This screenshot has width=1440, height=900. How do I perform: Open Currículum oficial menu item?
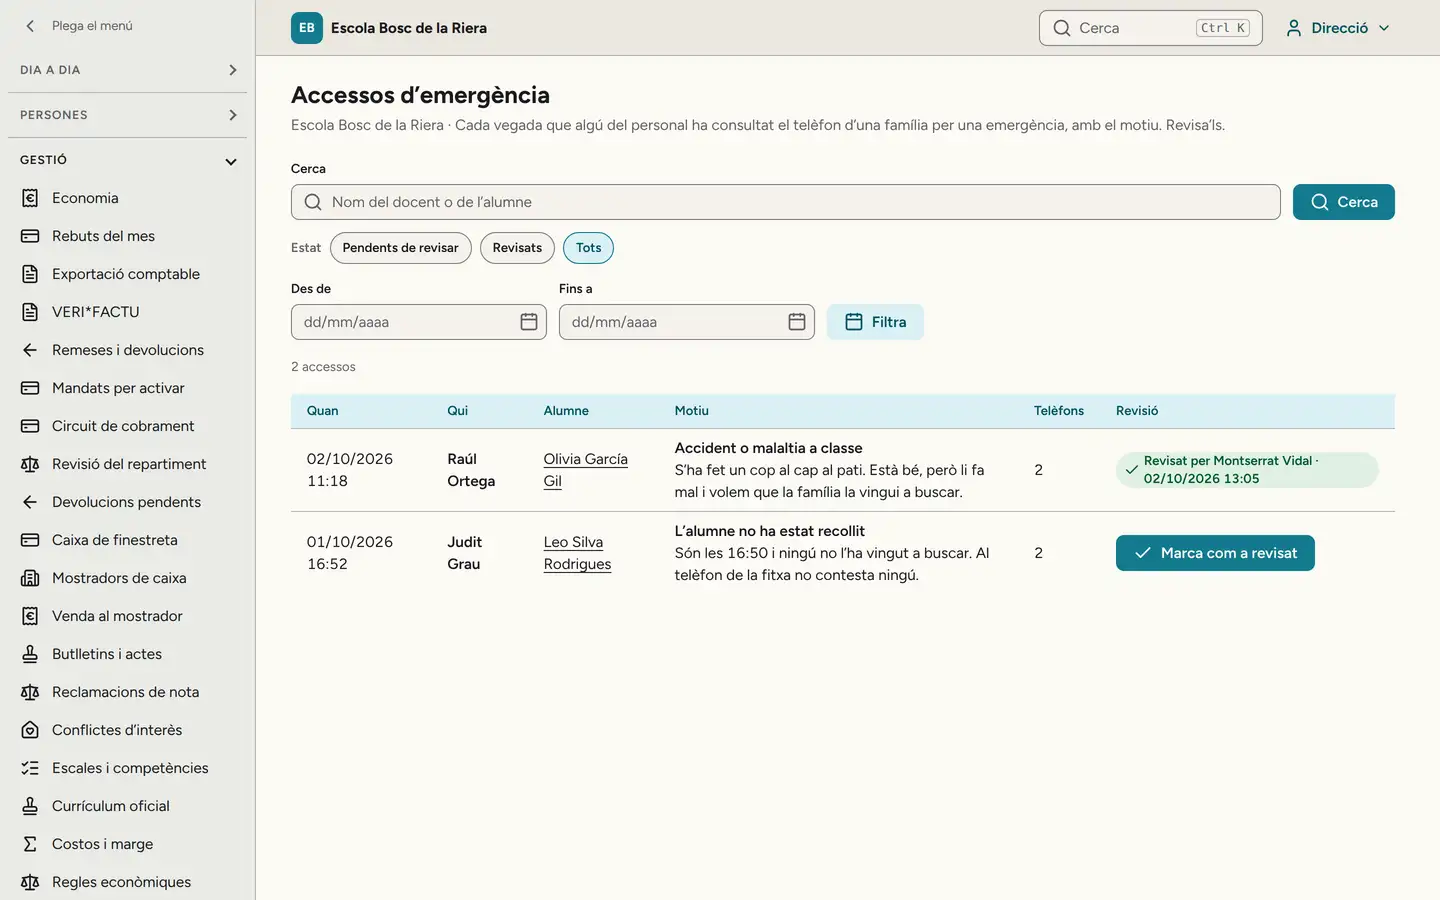pos(128,806)
